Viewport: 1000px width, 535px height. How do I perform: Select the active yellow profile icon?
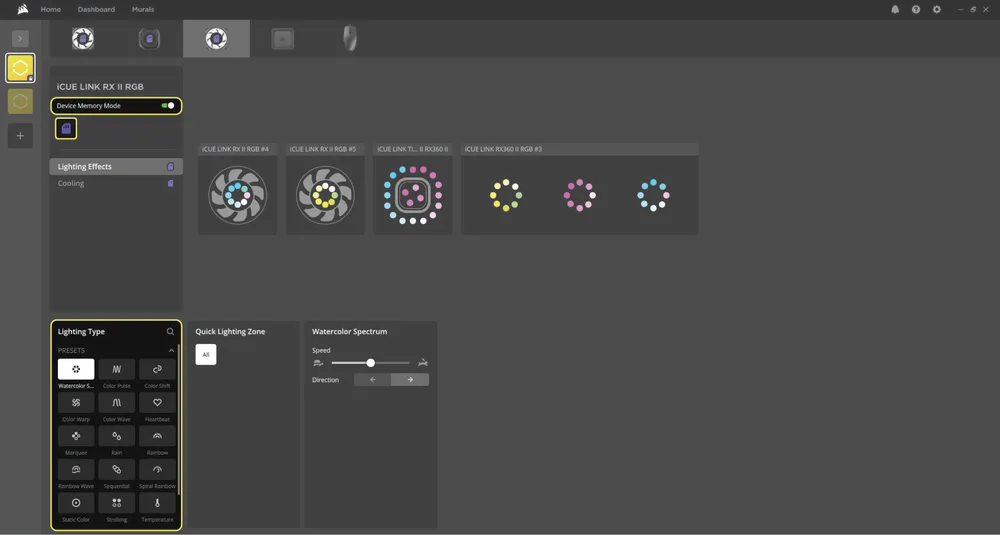coord(20,68)
